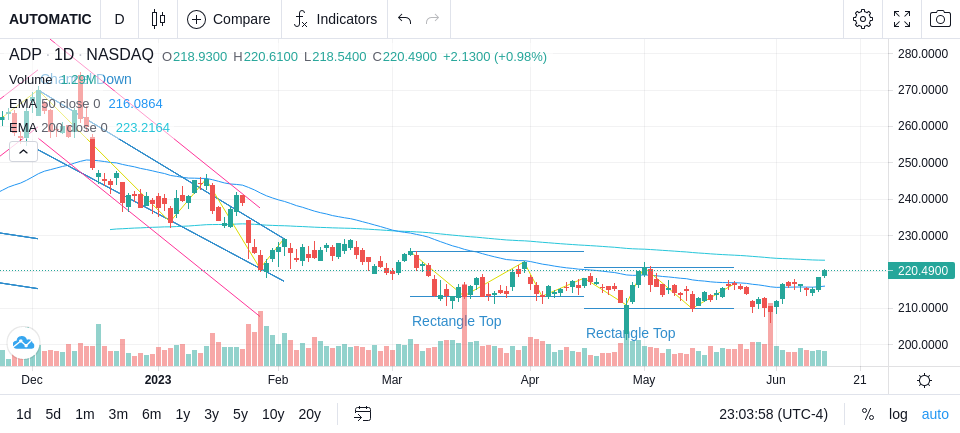
Task: Click the 280.0000 price axis label
Action: (x=923, y=53)
